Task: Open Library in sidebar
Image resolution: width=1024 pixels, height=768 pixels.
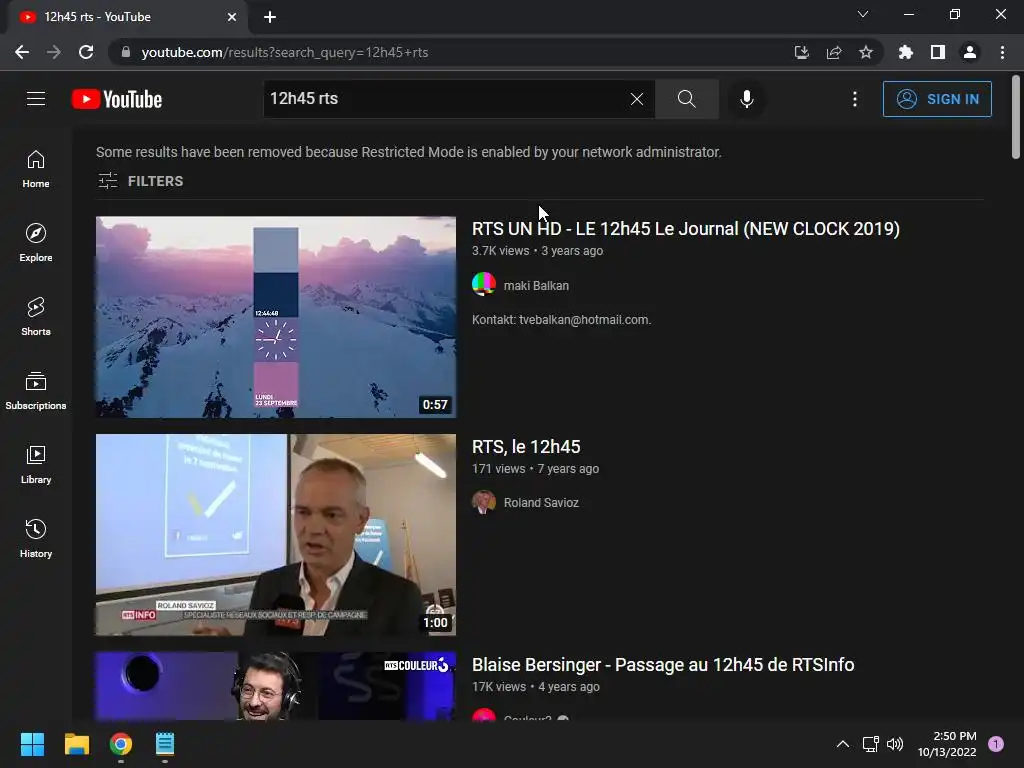Action: (36, 464)
